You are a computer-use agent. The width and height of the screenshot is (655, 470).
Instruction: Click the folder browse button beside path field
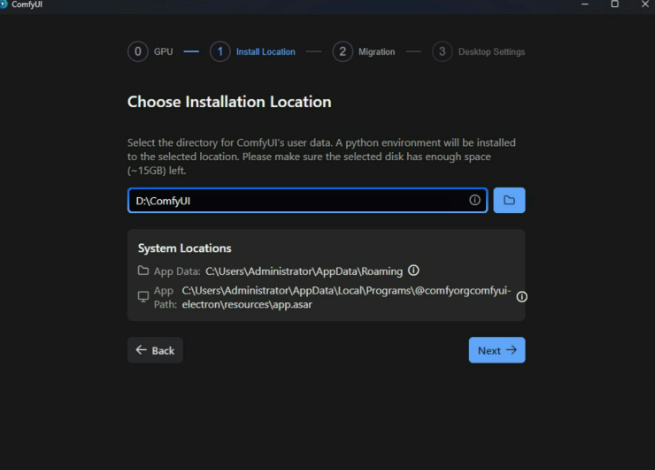pos(509,200)
